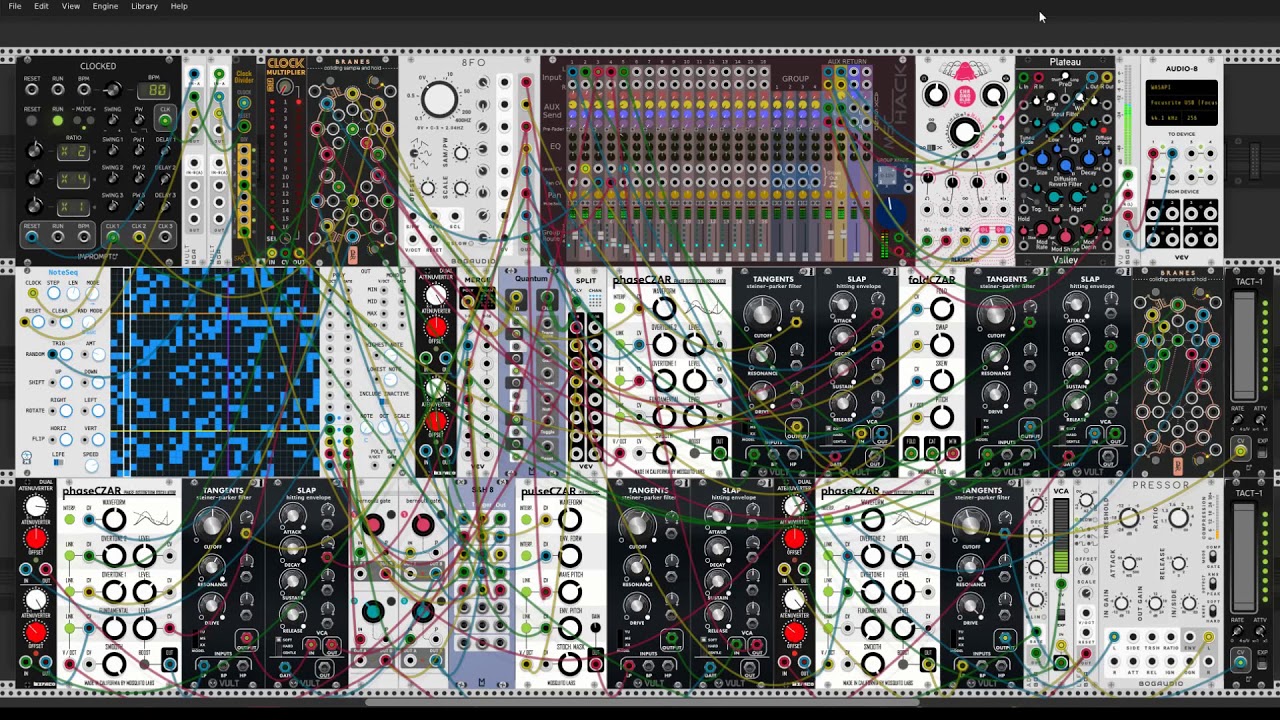Select the large center knob on pink delay module
Viewport: 1280px width, 720px height.
964,133
